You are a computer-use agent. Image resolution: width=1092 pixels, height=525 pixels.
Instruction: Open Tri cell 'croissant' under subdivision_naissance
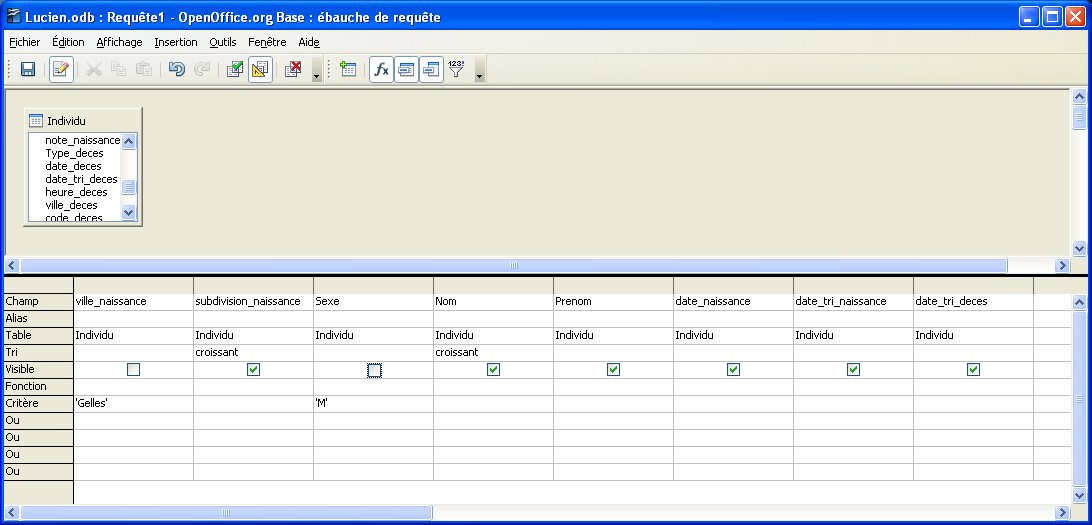click(x=254, y=352)
